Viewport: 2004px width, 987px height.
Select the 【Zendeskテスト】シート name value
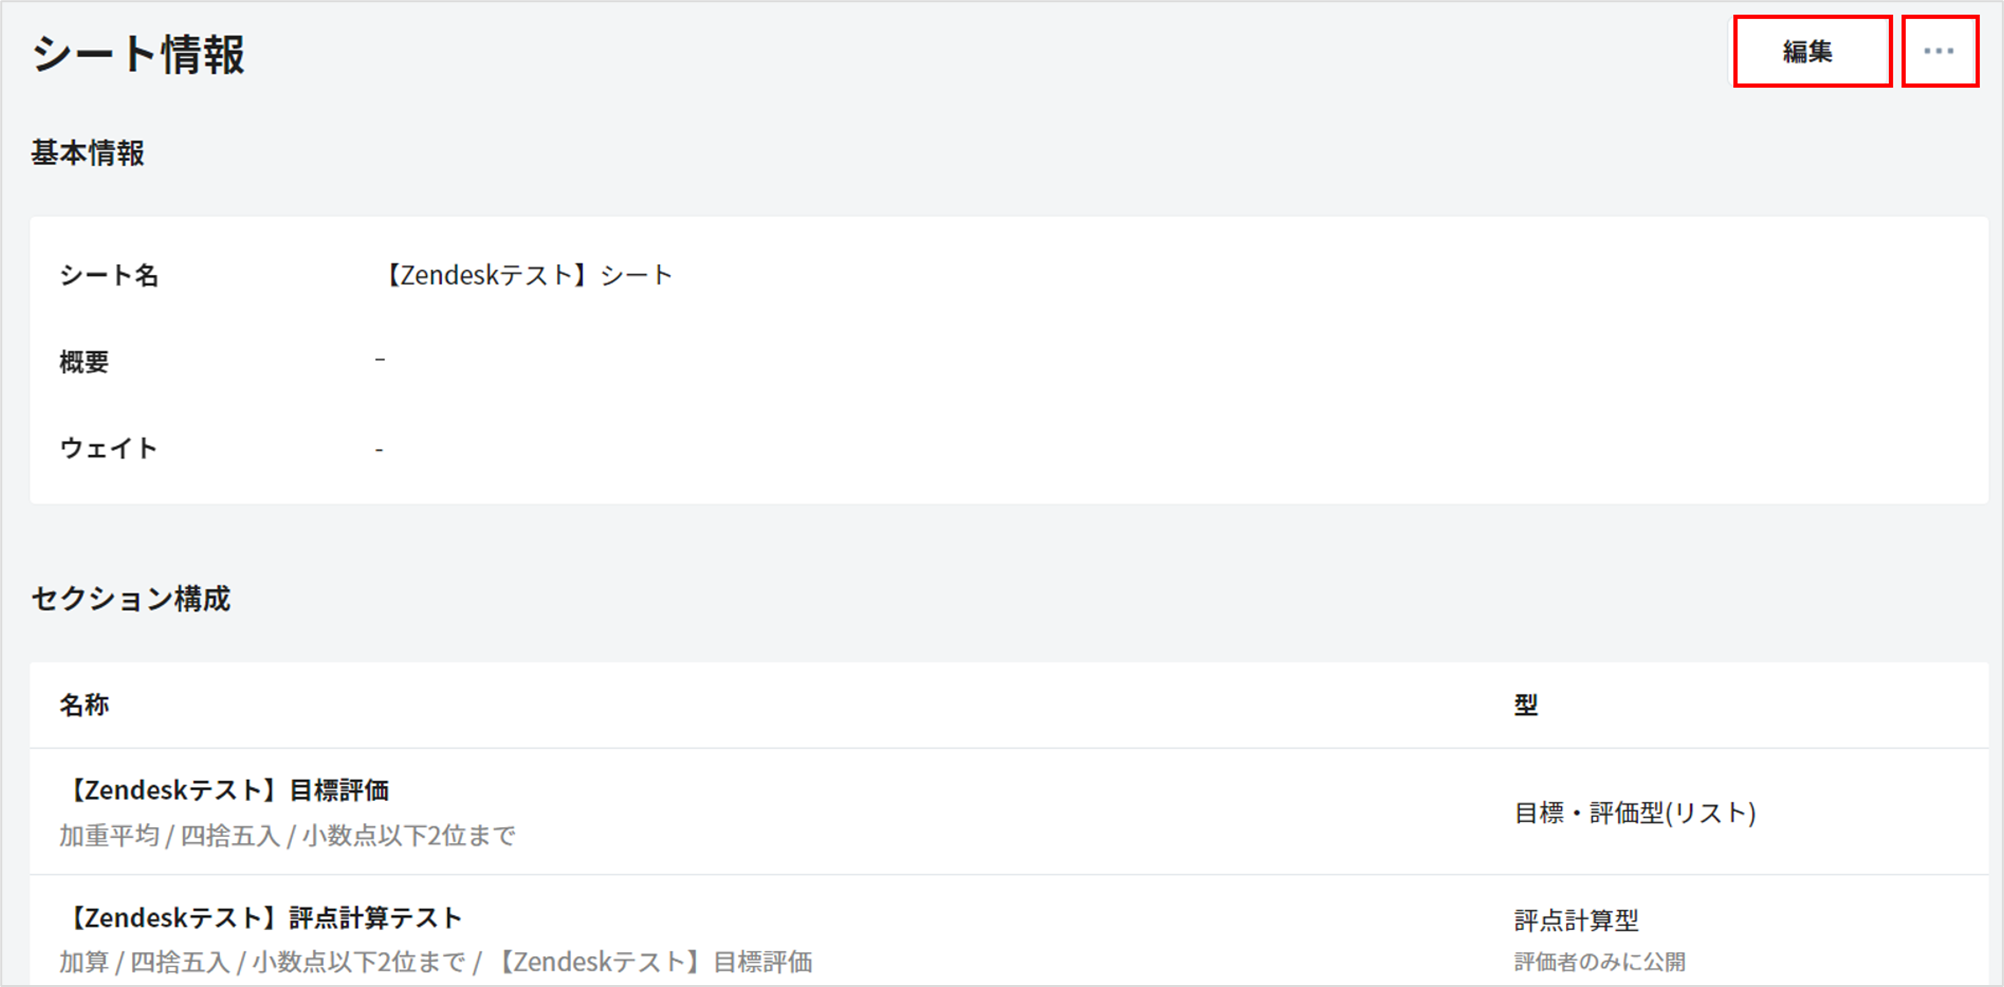[x=527, y=275]
